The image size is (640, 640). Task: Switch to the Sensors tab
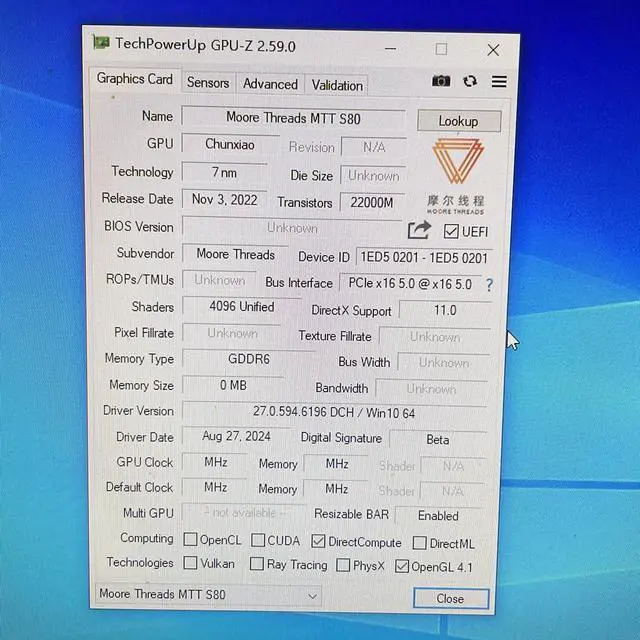click(208, 83)
